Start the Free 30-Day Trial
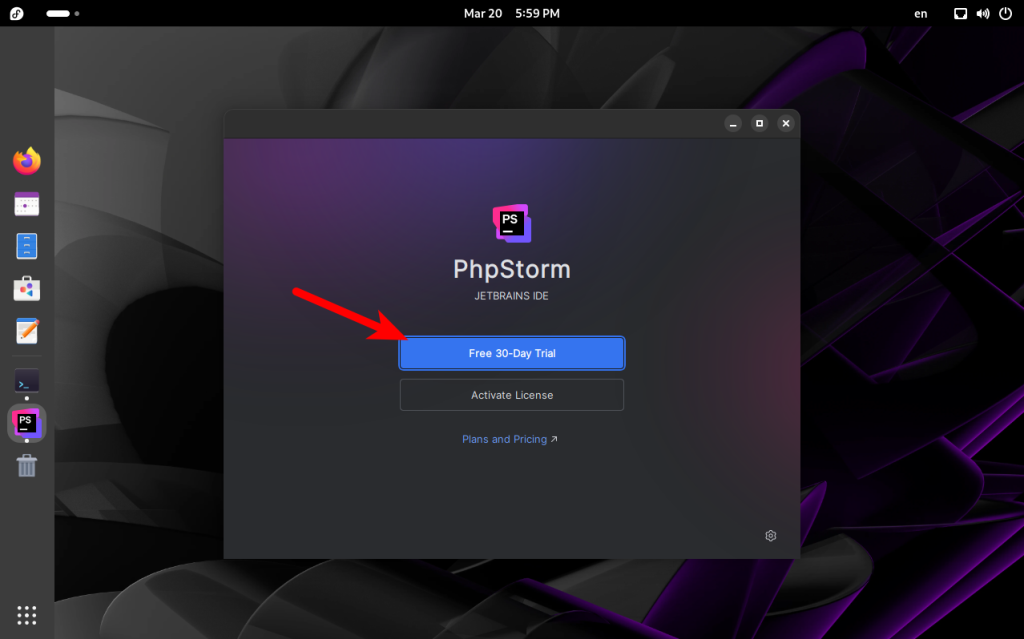1024x639 pixels. (x=512, y=353)
